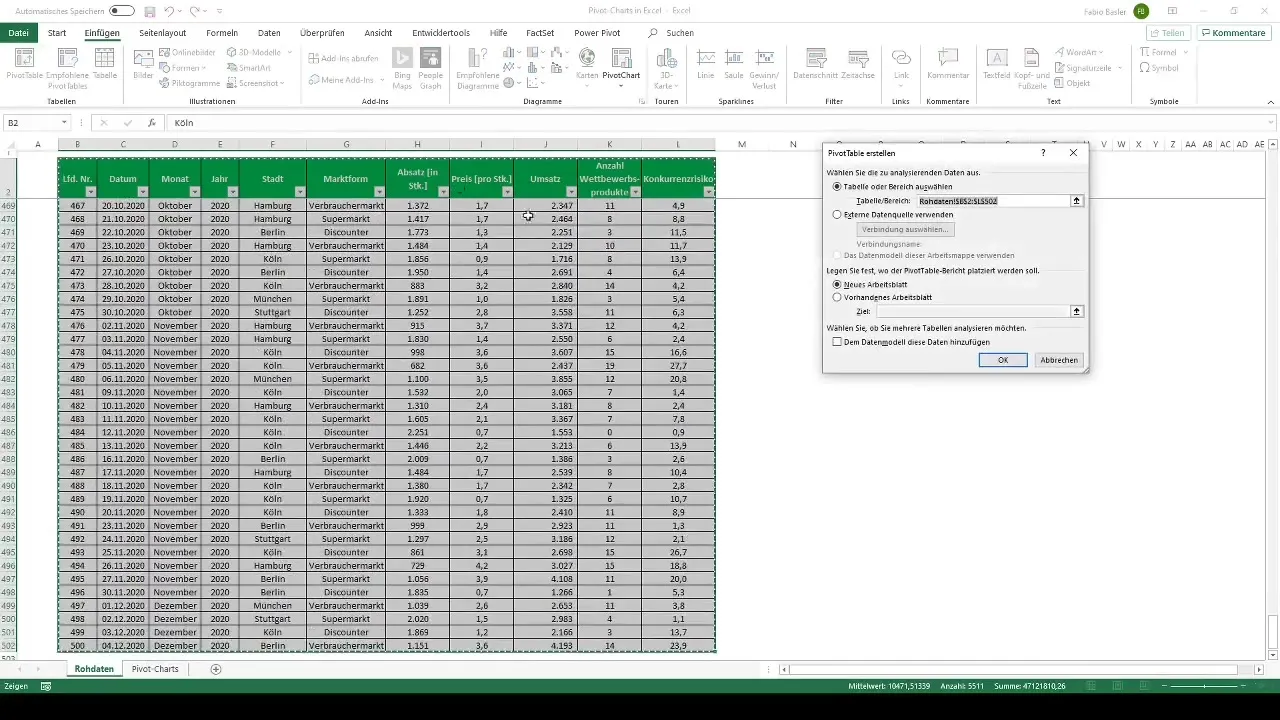Open filter dropdown for Datum column

click(142, 192)
